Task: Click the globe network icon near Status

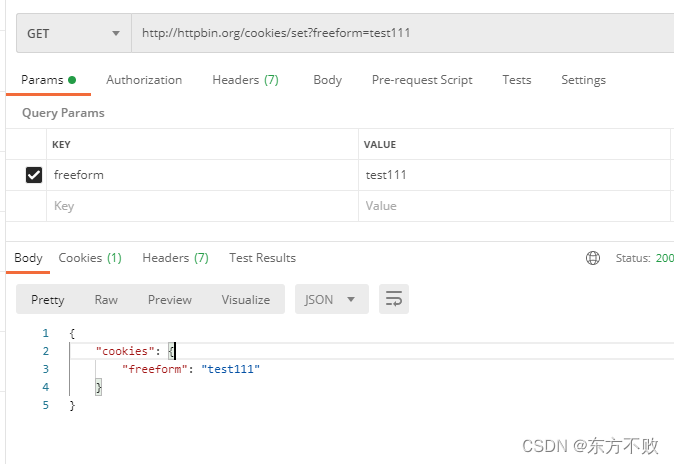Action: coord(593,258)
